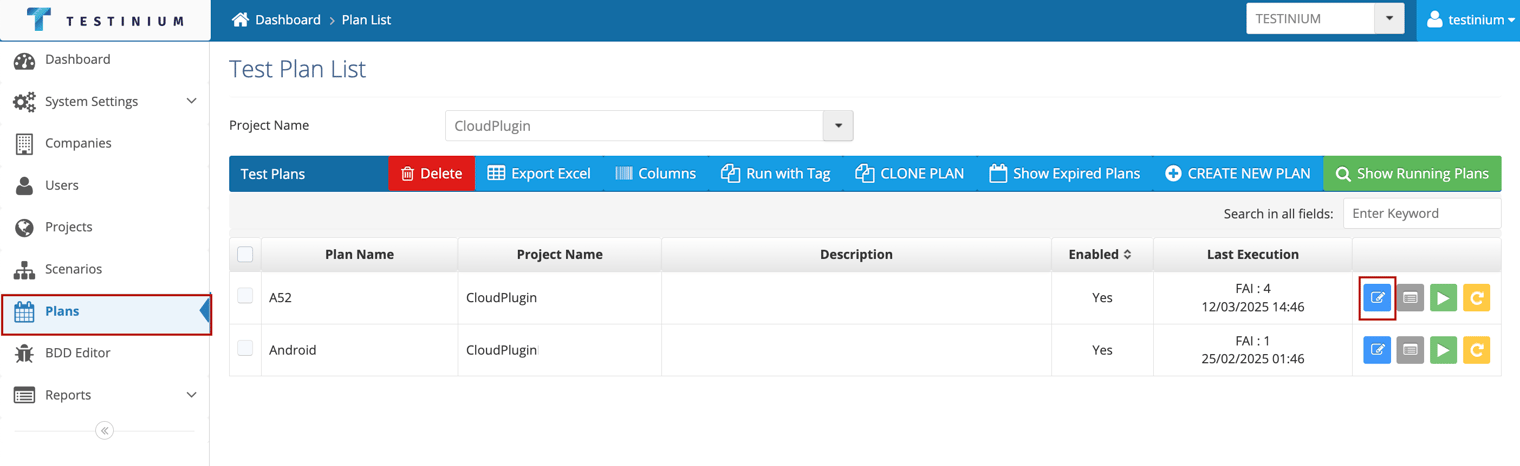Click Show Expired Plans button
1520x466 pixels.
[1064, 174]
